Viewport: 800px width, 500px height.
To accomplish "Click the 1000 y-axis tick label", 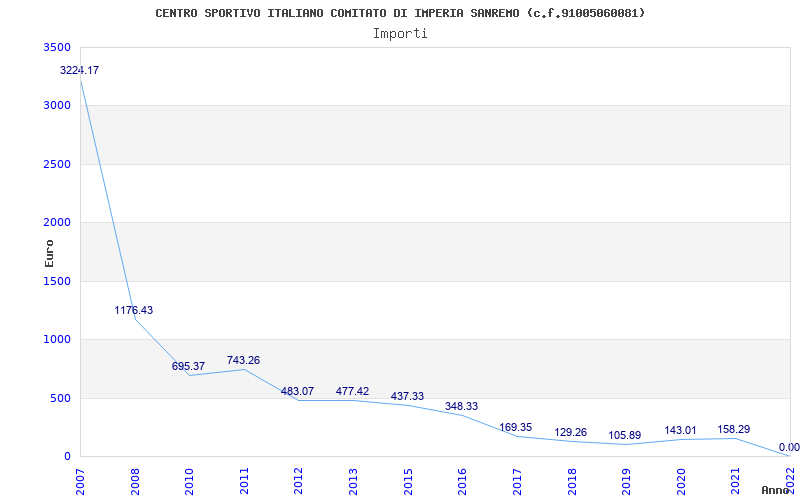I will (57, 339).
